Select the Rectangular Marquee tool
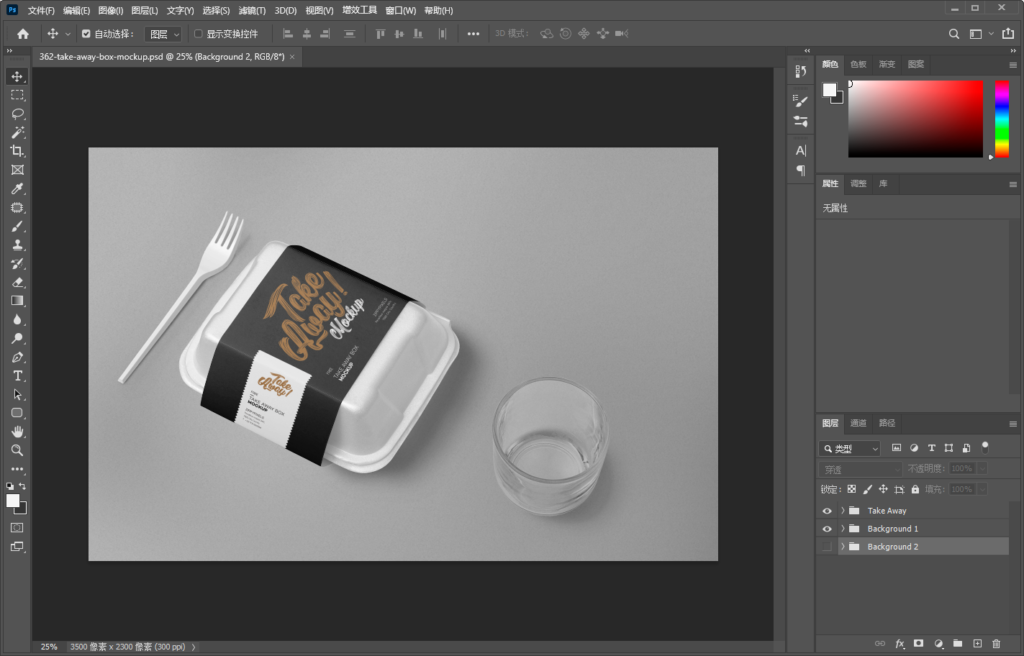The image size is (1024, 656). [x=17, y=95]
